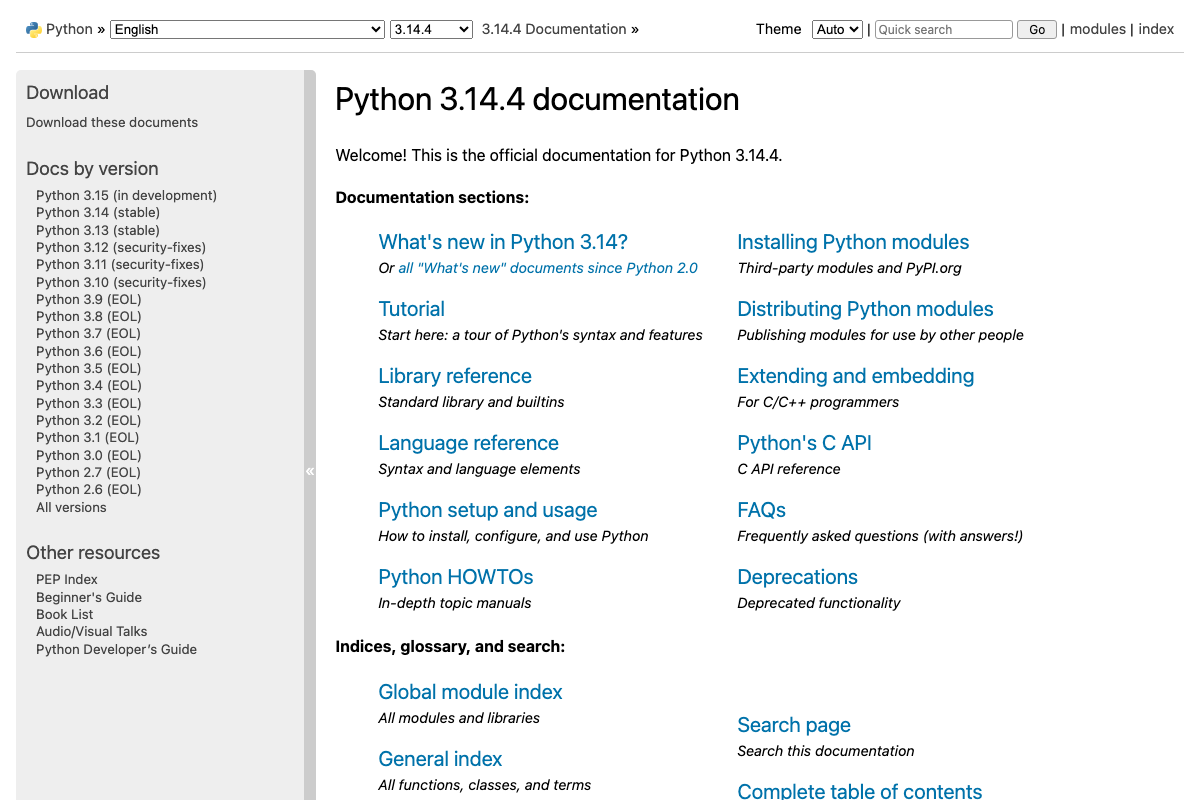
Task: Open the Theme Auto dropdown
Action: [x=837, y=29]
